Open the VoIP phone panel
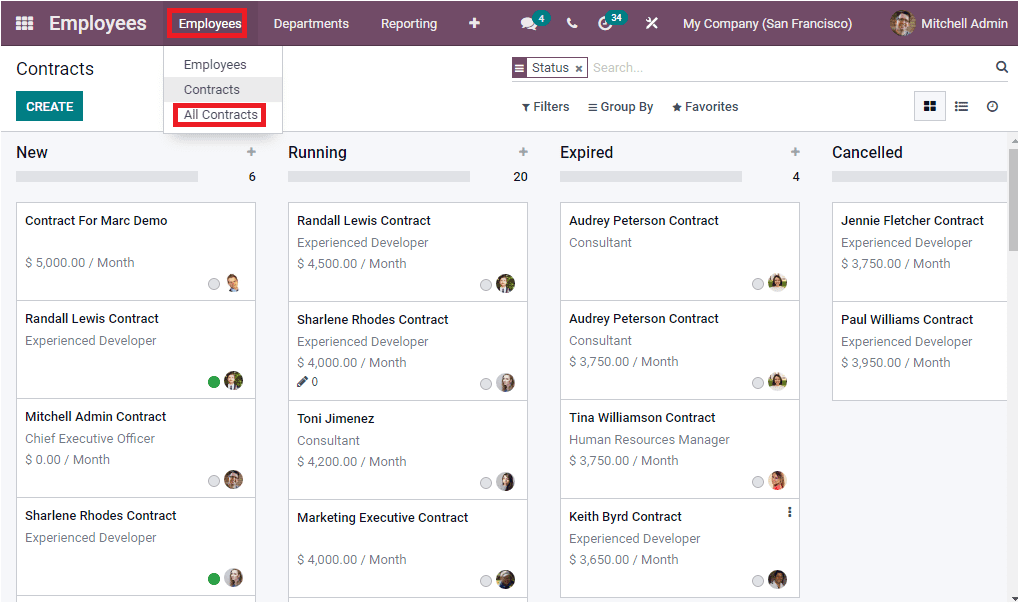 (571, 22)
